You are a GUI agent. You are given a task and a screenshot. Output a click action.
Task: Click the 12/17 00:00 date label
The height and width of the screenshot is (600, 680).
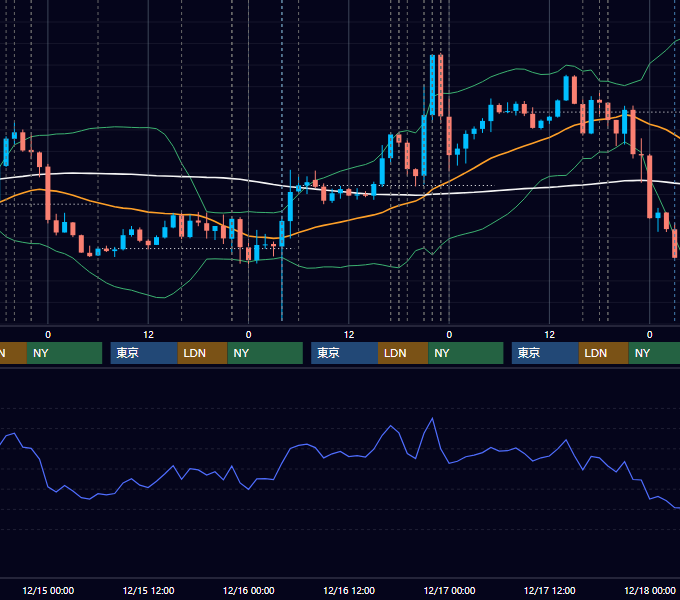point(449,590)
